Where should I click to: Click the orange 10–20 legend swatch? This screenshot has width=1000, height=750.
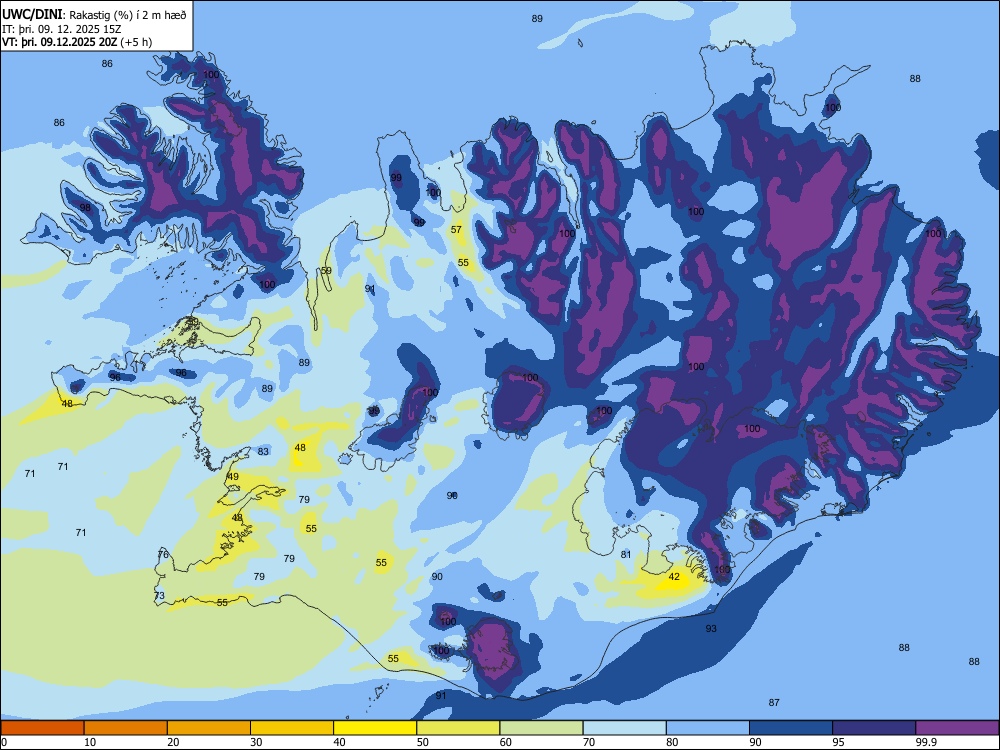coord(126,728)
